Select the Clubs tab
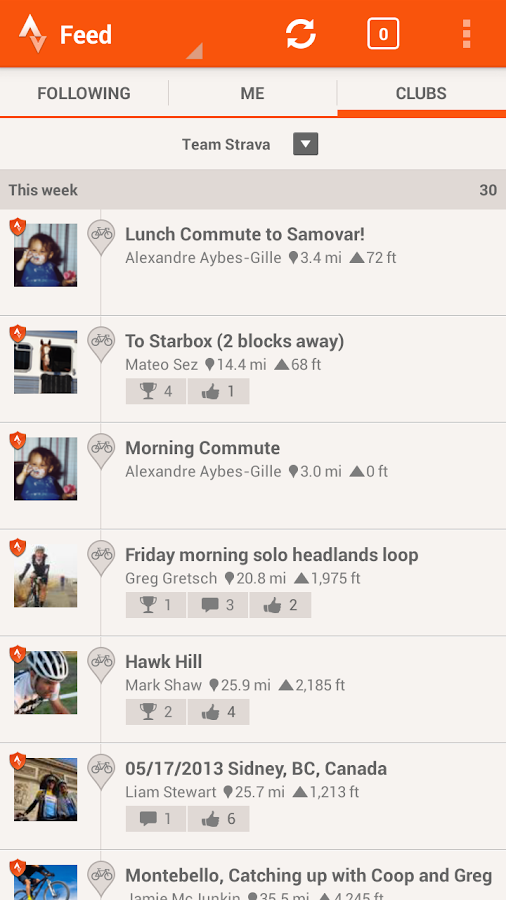Viewport: 506px width, 900px height. click(x=421, y=93)
